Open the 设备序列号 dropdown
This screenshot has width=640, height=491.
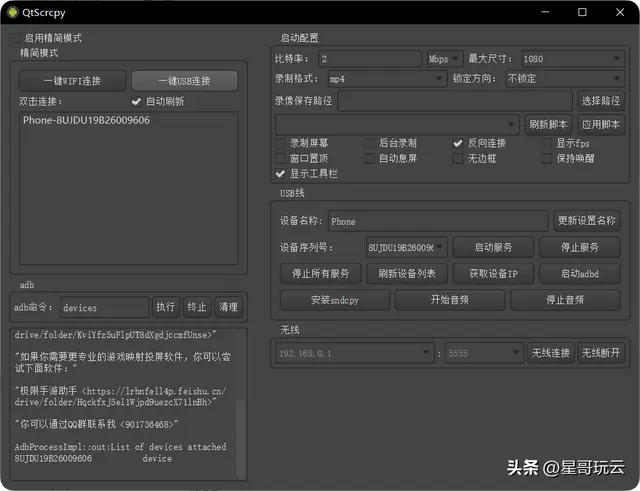click(407, 247)
